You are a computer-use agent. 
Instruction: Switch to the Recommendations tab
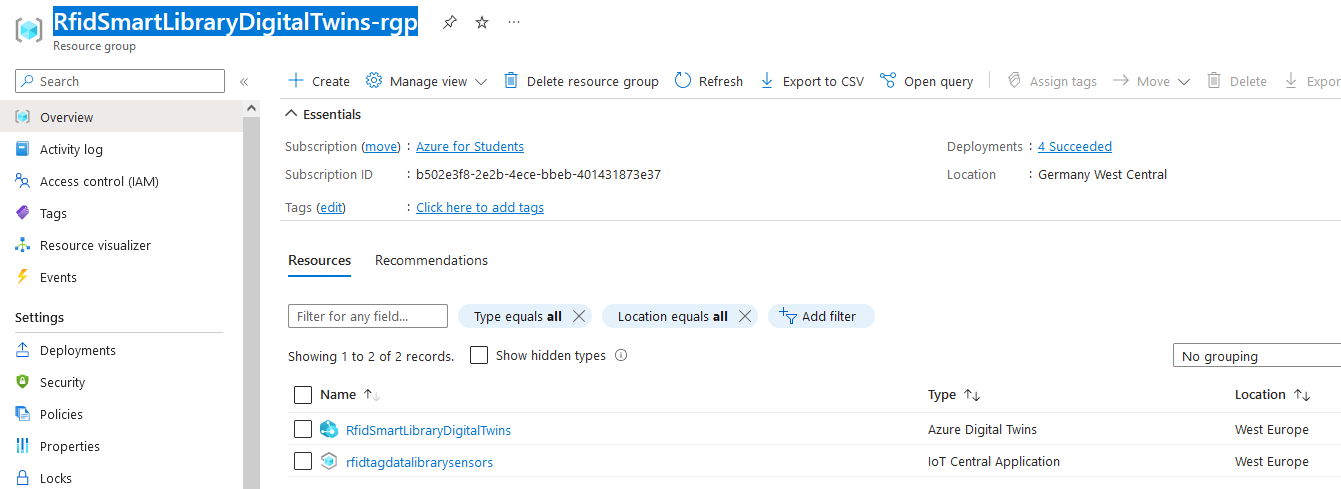(432, 260)
